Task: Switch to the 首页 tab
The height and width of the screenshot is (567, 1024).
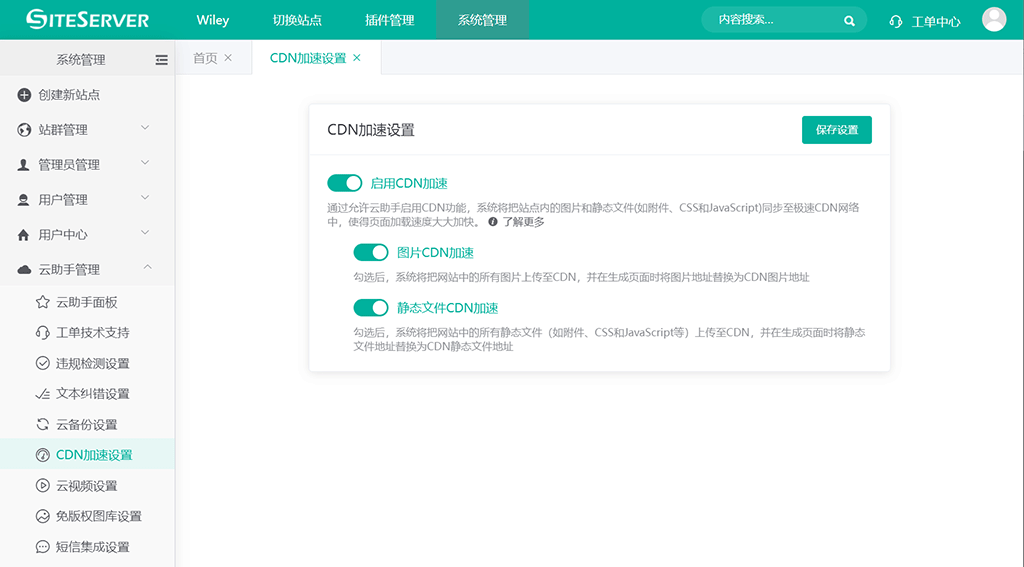Action: (x=205, y=58)
